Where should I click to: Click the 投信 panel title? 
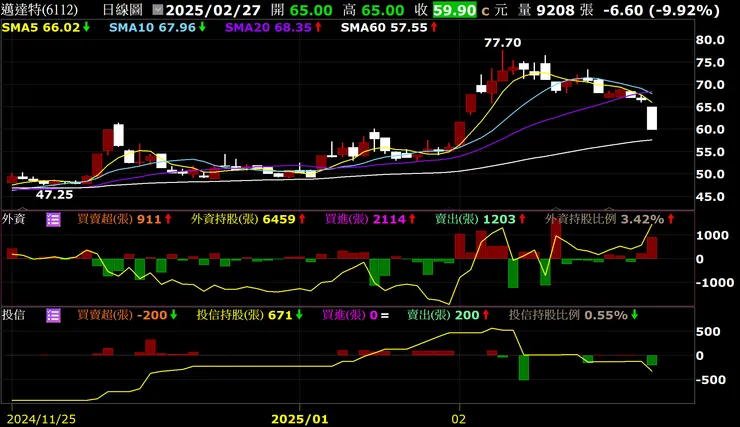pos(14,315)
